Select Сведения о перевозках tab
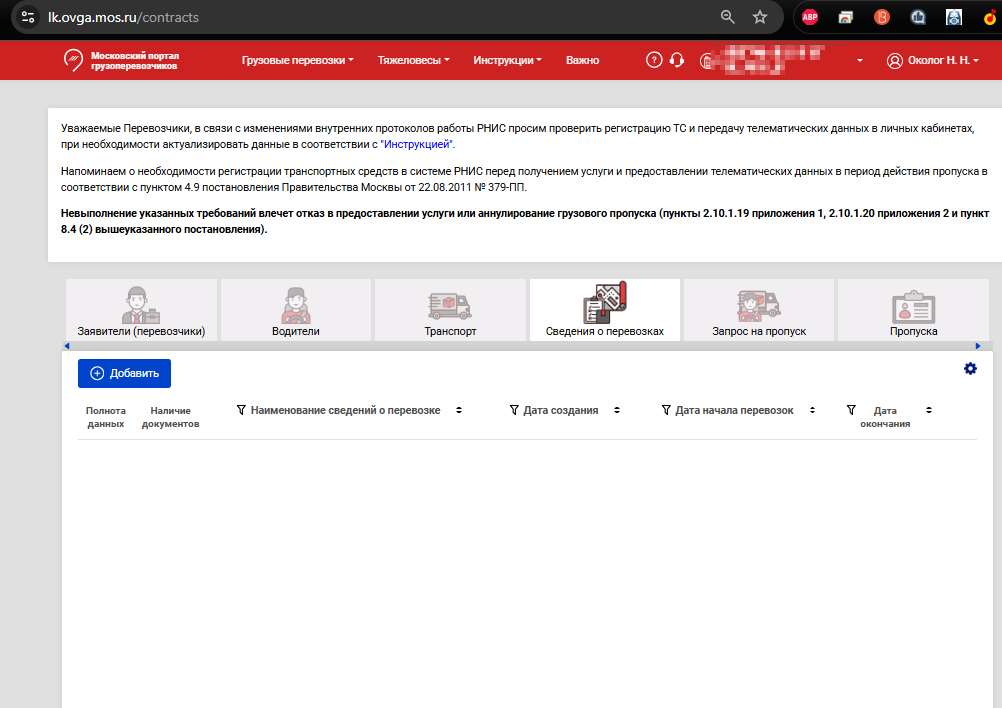Viewport: 1002px width, 708px height. tap(605, 310)
